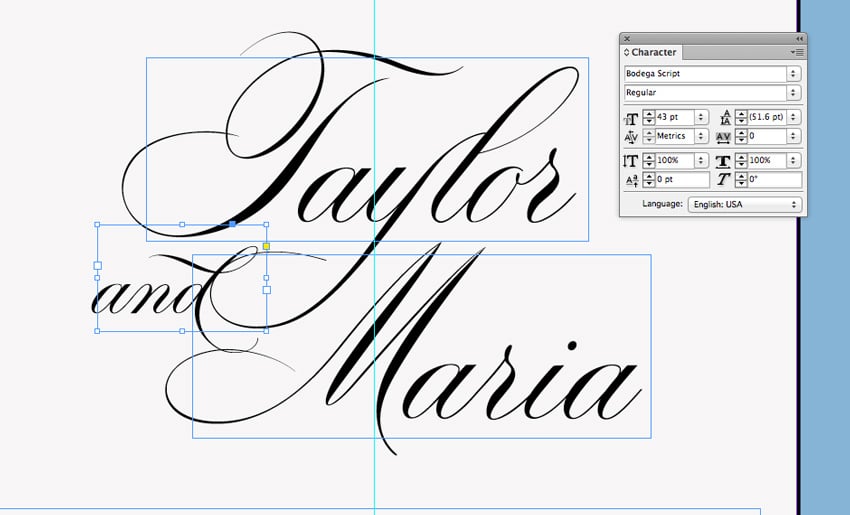Viewport: 850px width, 515px height.
Task: Click the Metrics kerning field
Action: pos(675,136)
